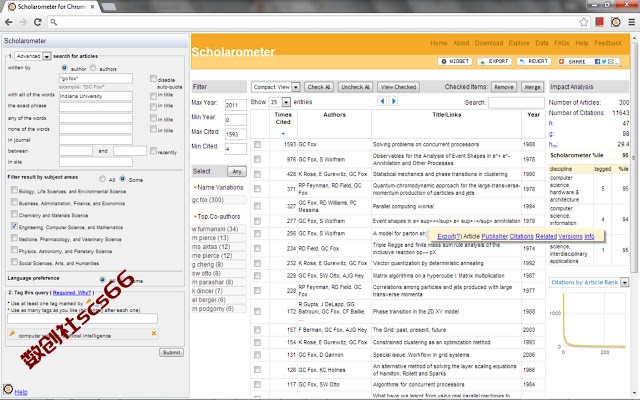Open the Explore menu item
This screenshot has width=640, height=400.
[x=519, y=43]
